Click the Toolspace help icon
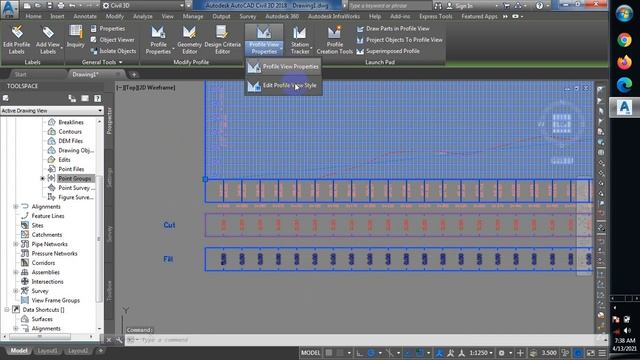The image size is (640, 360). coord(97,98)
